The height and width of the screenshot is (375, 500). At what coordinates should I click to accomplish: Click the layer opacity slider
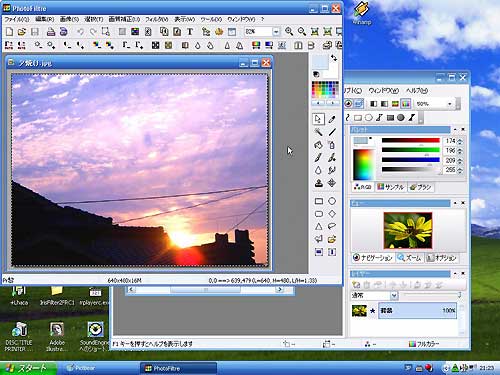click(x=431, y=295)
